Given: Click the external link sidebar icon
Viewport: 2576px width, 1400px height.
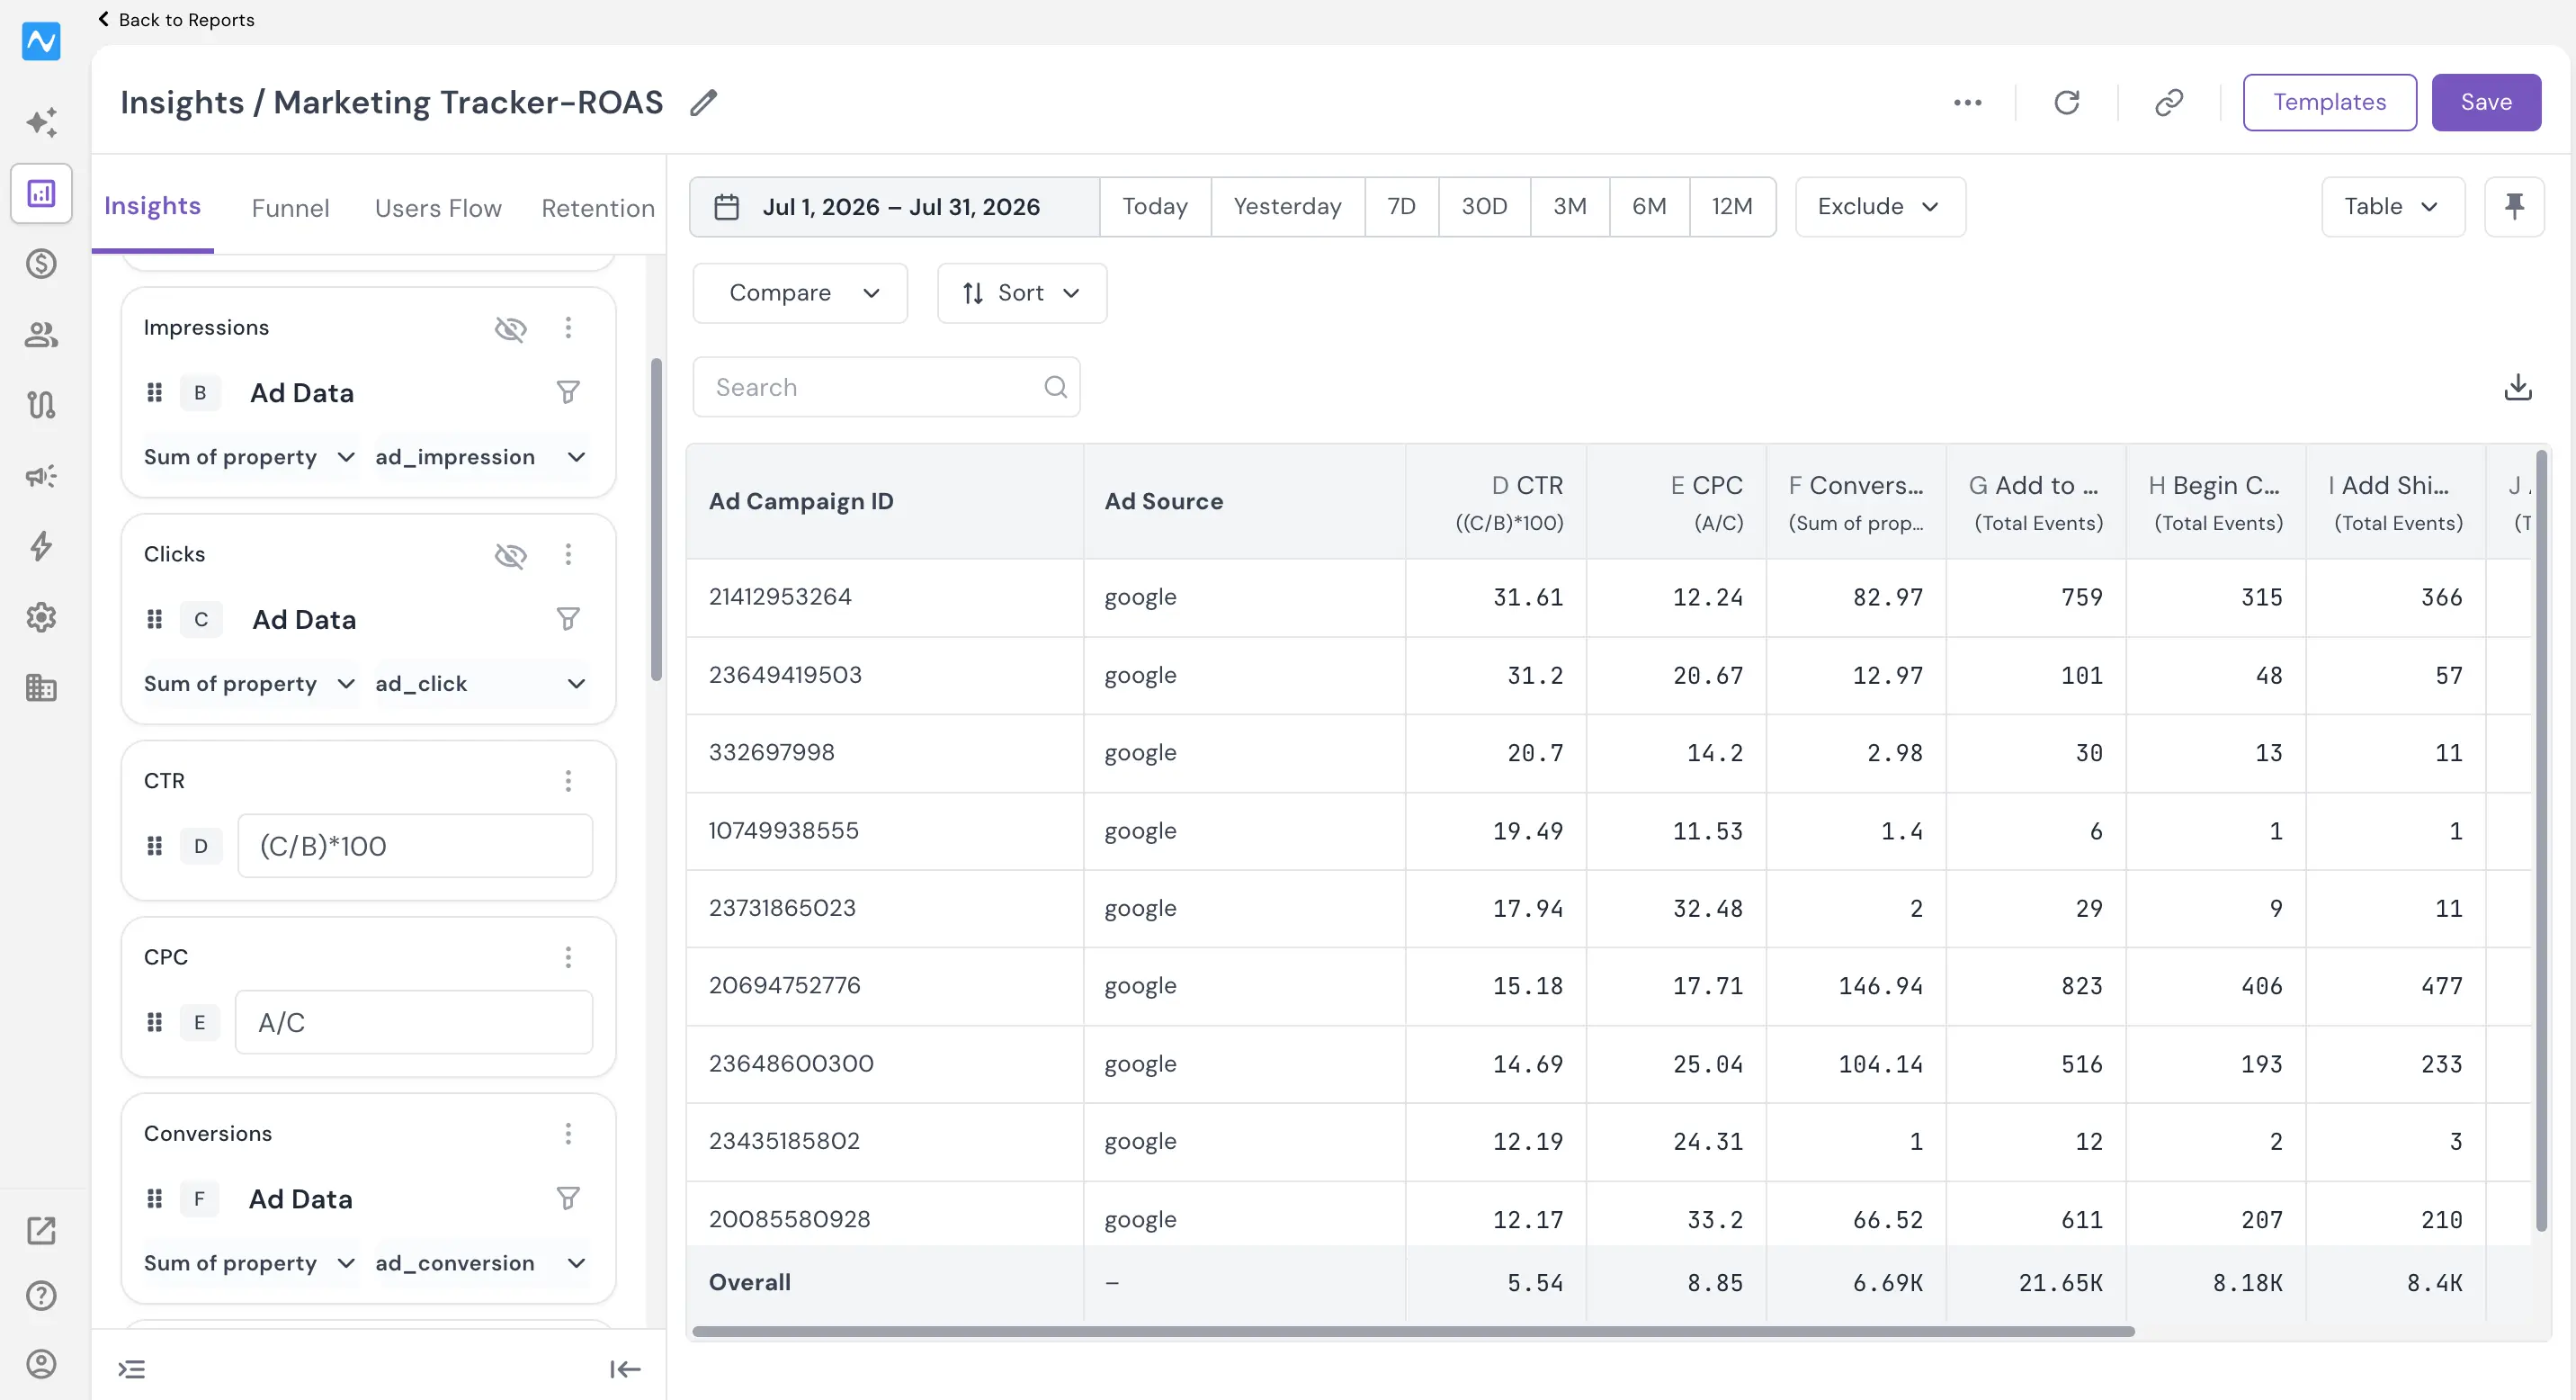Looking at the screenshot, I should pyautogui.click(x=41, y=1231).
